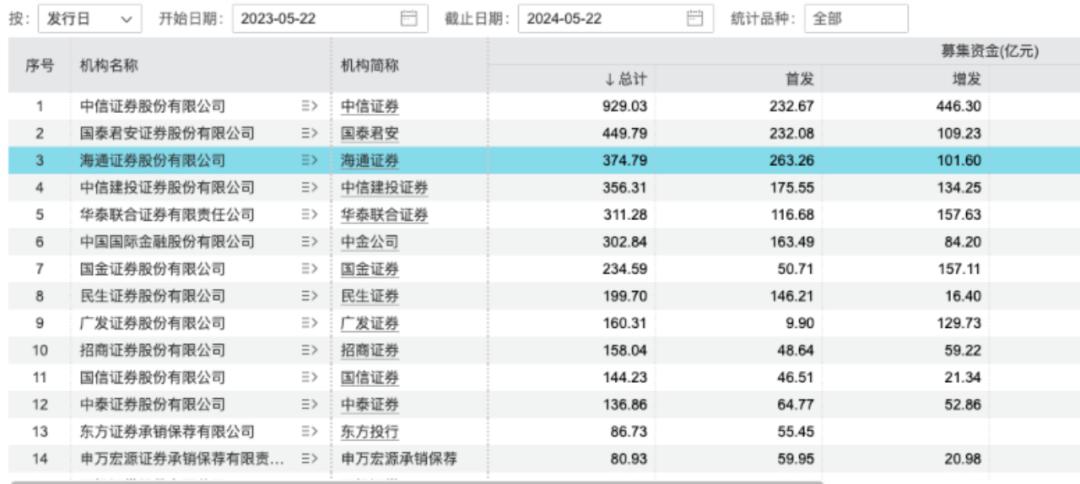
Task: Open calendar picker for start date
Action: tap(409, 19)
